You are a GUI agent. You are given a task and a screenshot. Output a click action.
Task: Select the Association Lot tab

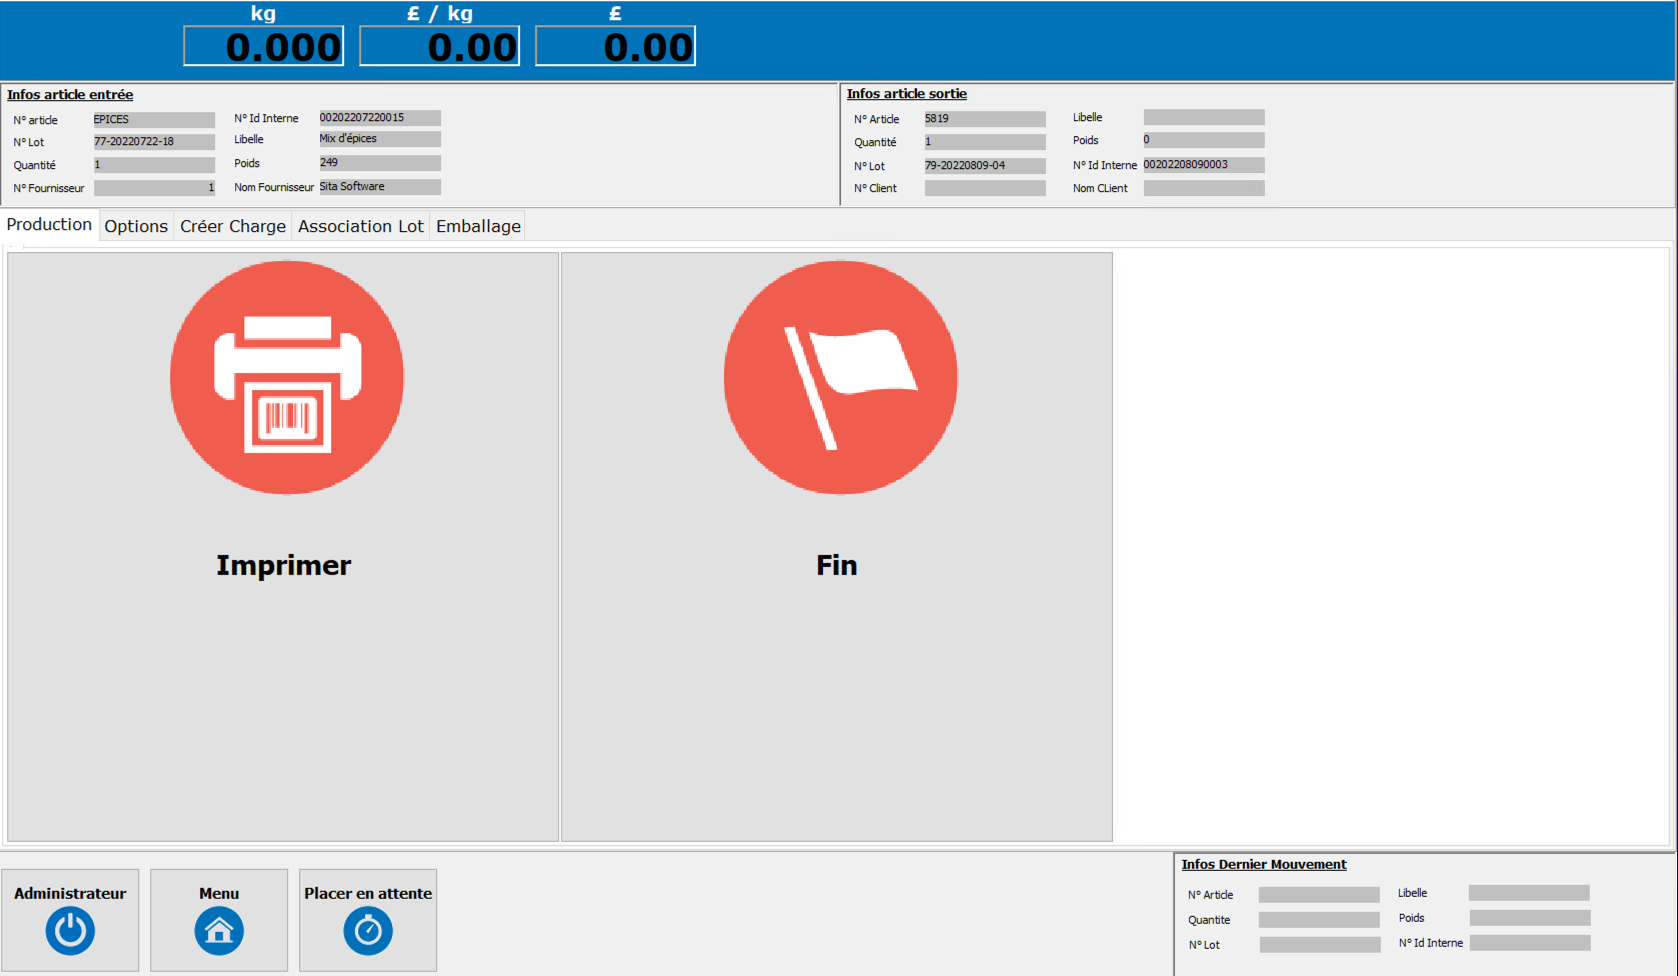tap(361, 226)
